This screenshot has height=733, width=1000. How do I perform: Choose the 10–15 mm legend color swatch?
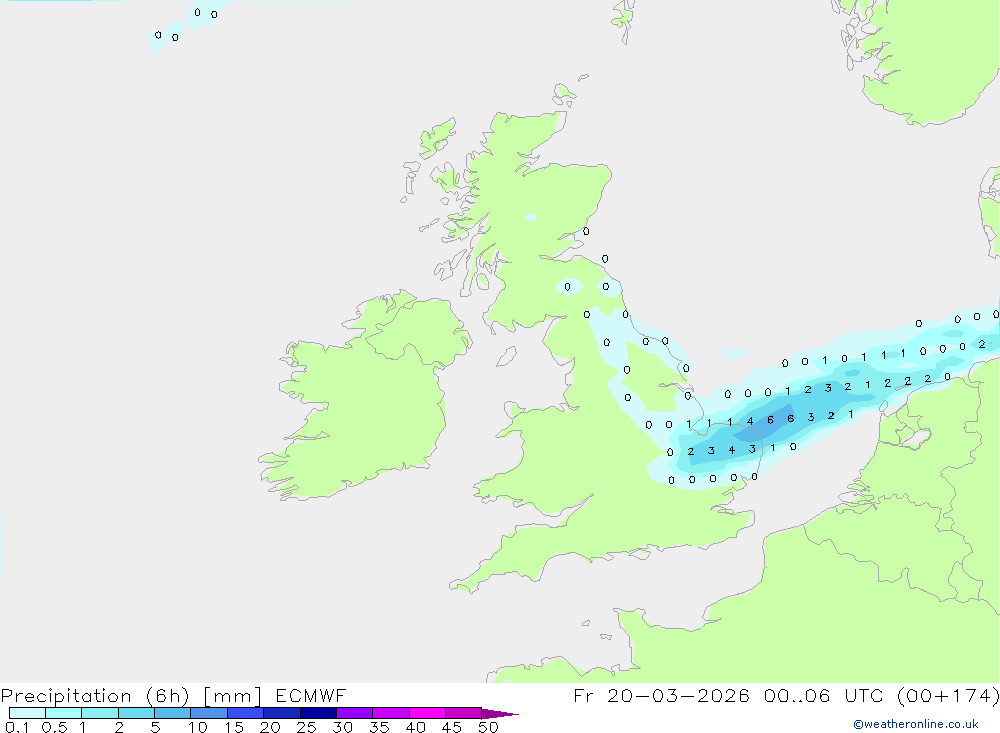point(209,713)
